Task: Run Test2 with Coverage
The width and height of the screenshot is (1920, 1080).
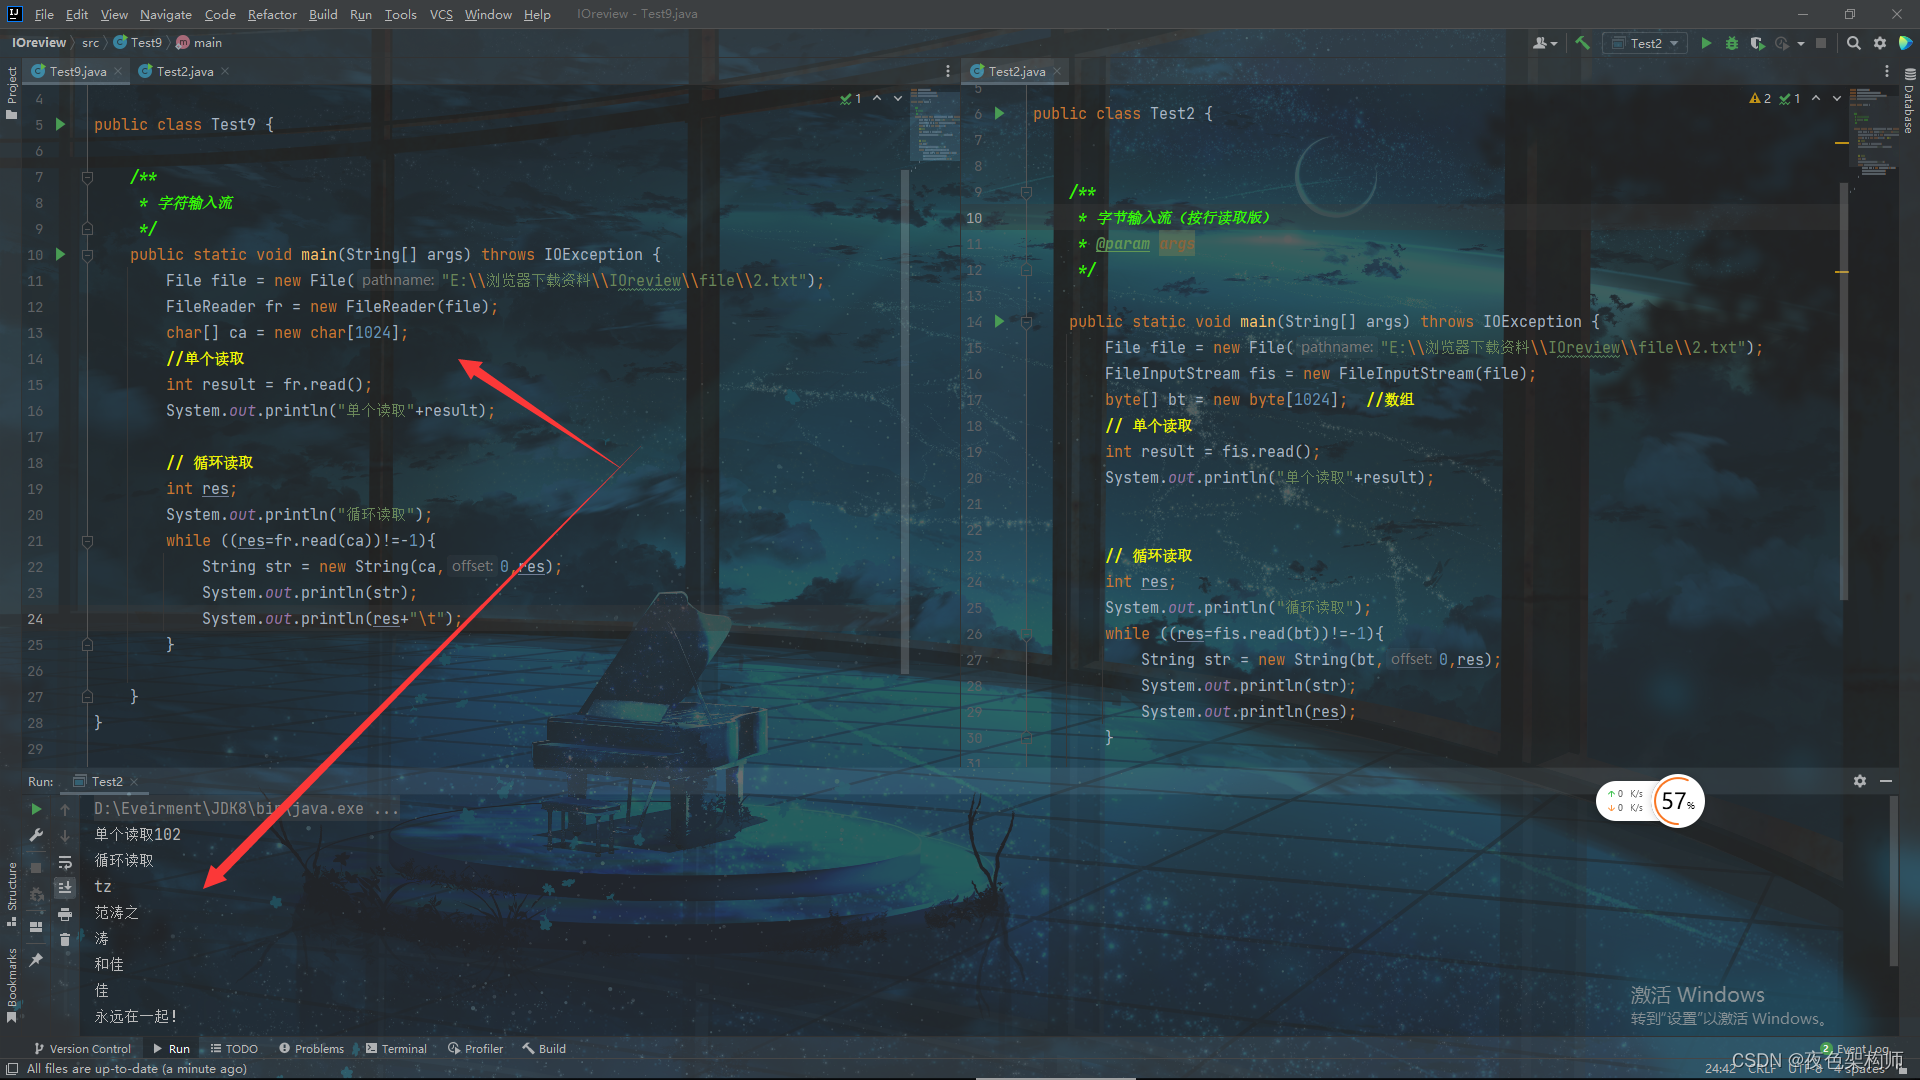Action: pyautogui.click(x=1757, y=43)
